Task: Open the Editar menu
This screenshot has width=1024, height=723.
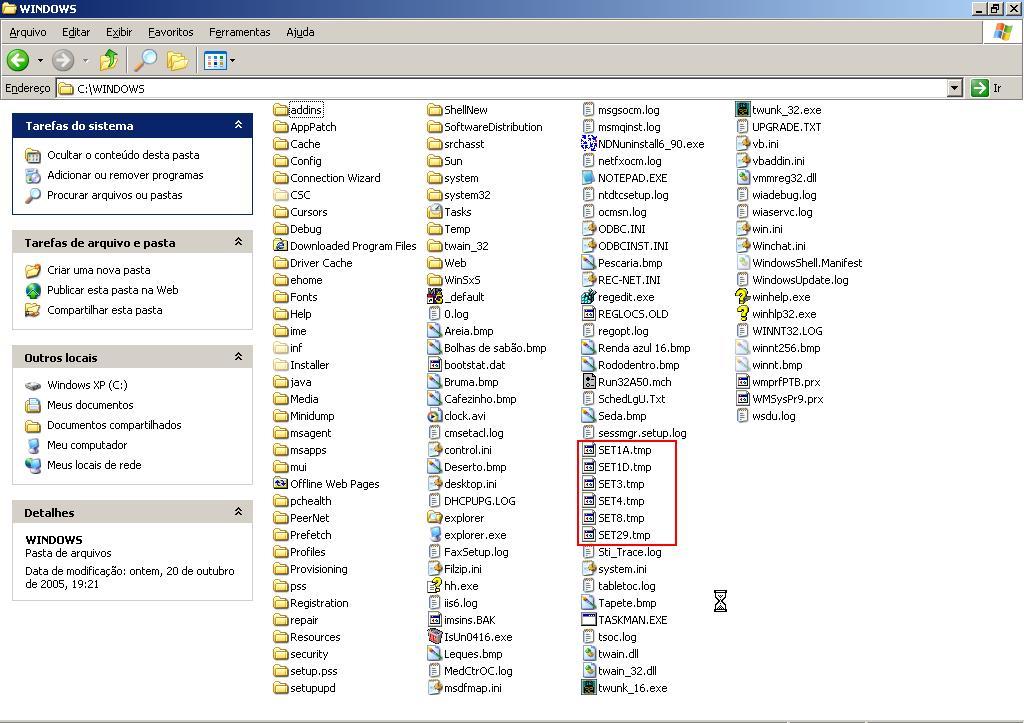Action: (76, 32)
